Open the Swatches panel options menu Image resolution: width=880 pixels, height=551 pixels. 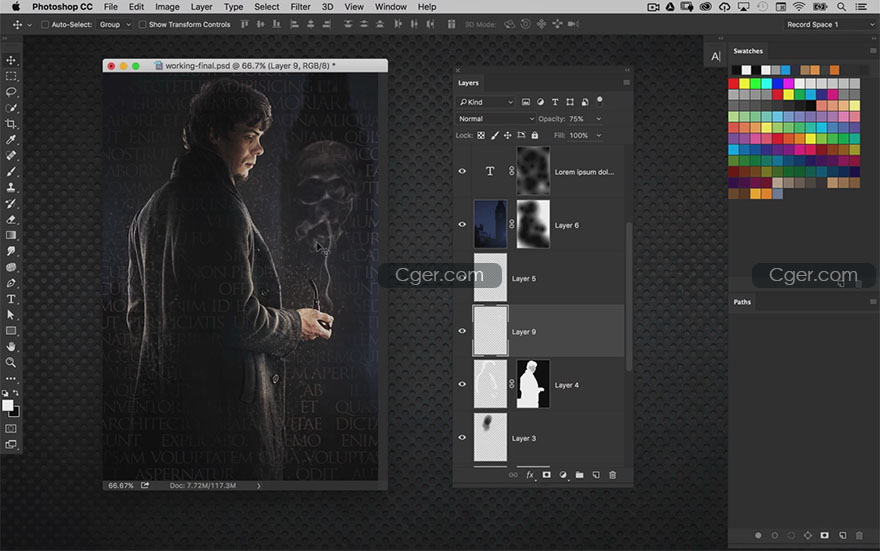pos(873,50)
